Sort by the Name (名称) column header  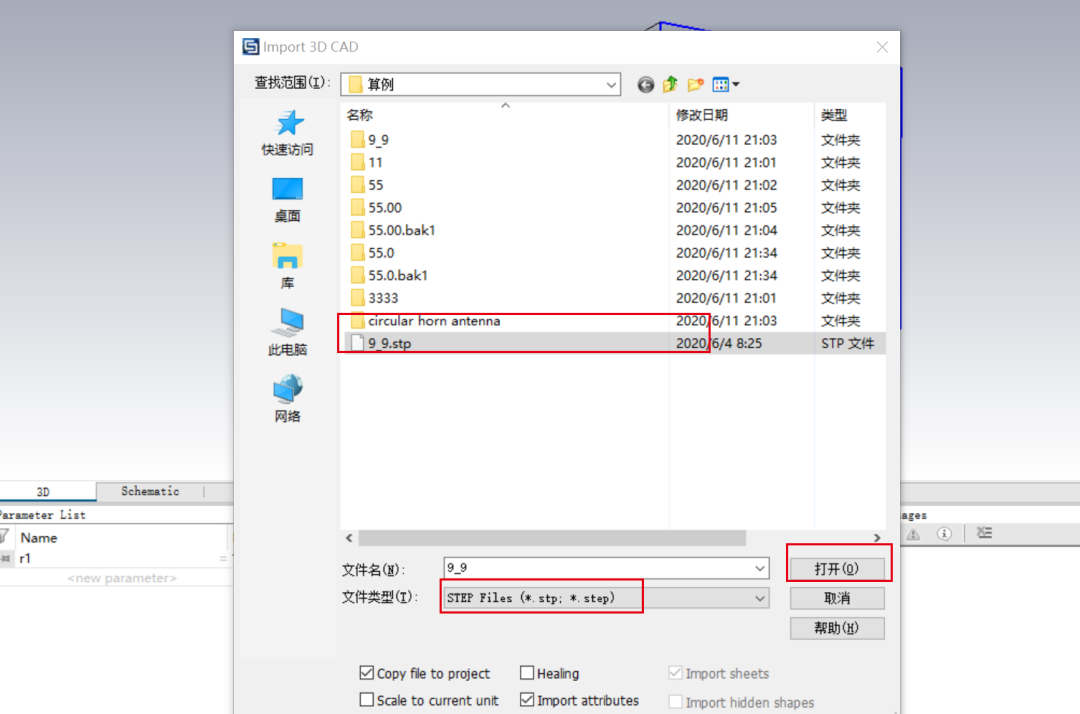(504, 115)
